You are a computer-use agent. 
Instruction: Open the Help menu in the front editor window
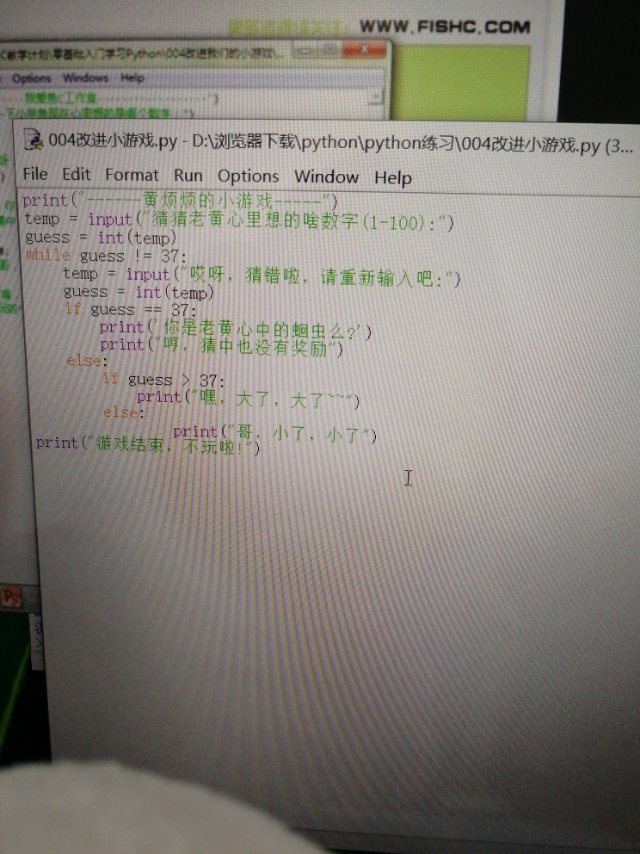[393, 178]
